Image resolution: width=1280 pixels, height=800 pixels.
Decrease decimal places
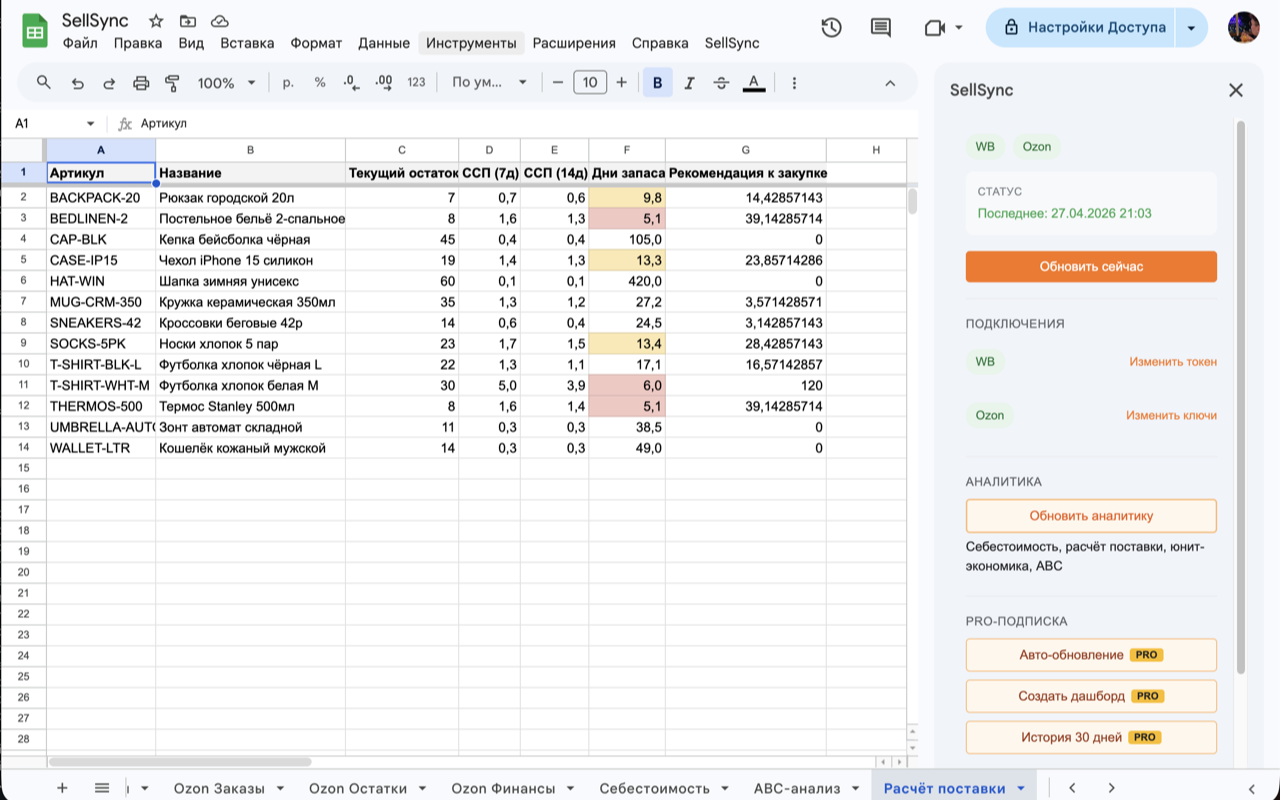coord(351,83)
